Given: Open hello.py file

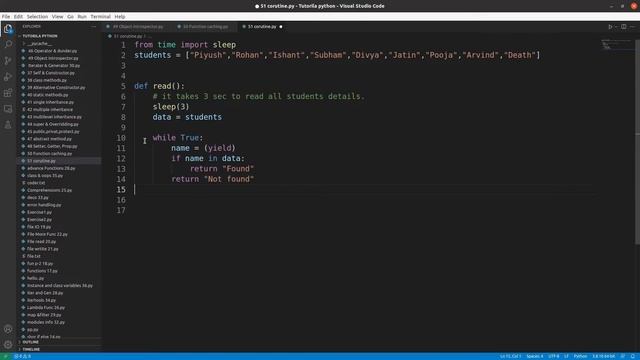Looking at the screenshot, I should coord(36,278).
